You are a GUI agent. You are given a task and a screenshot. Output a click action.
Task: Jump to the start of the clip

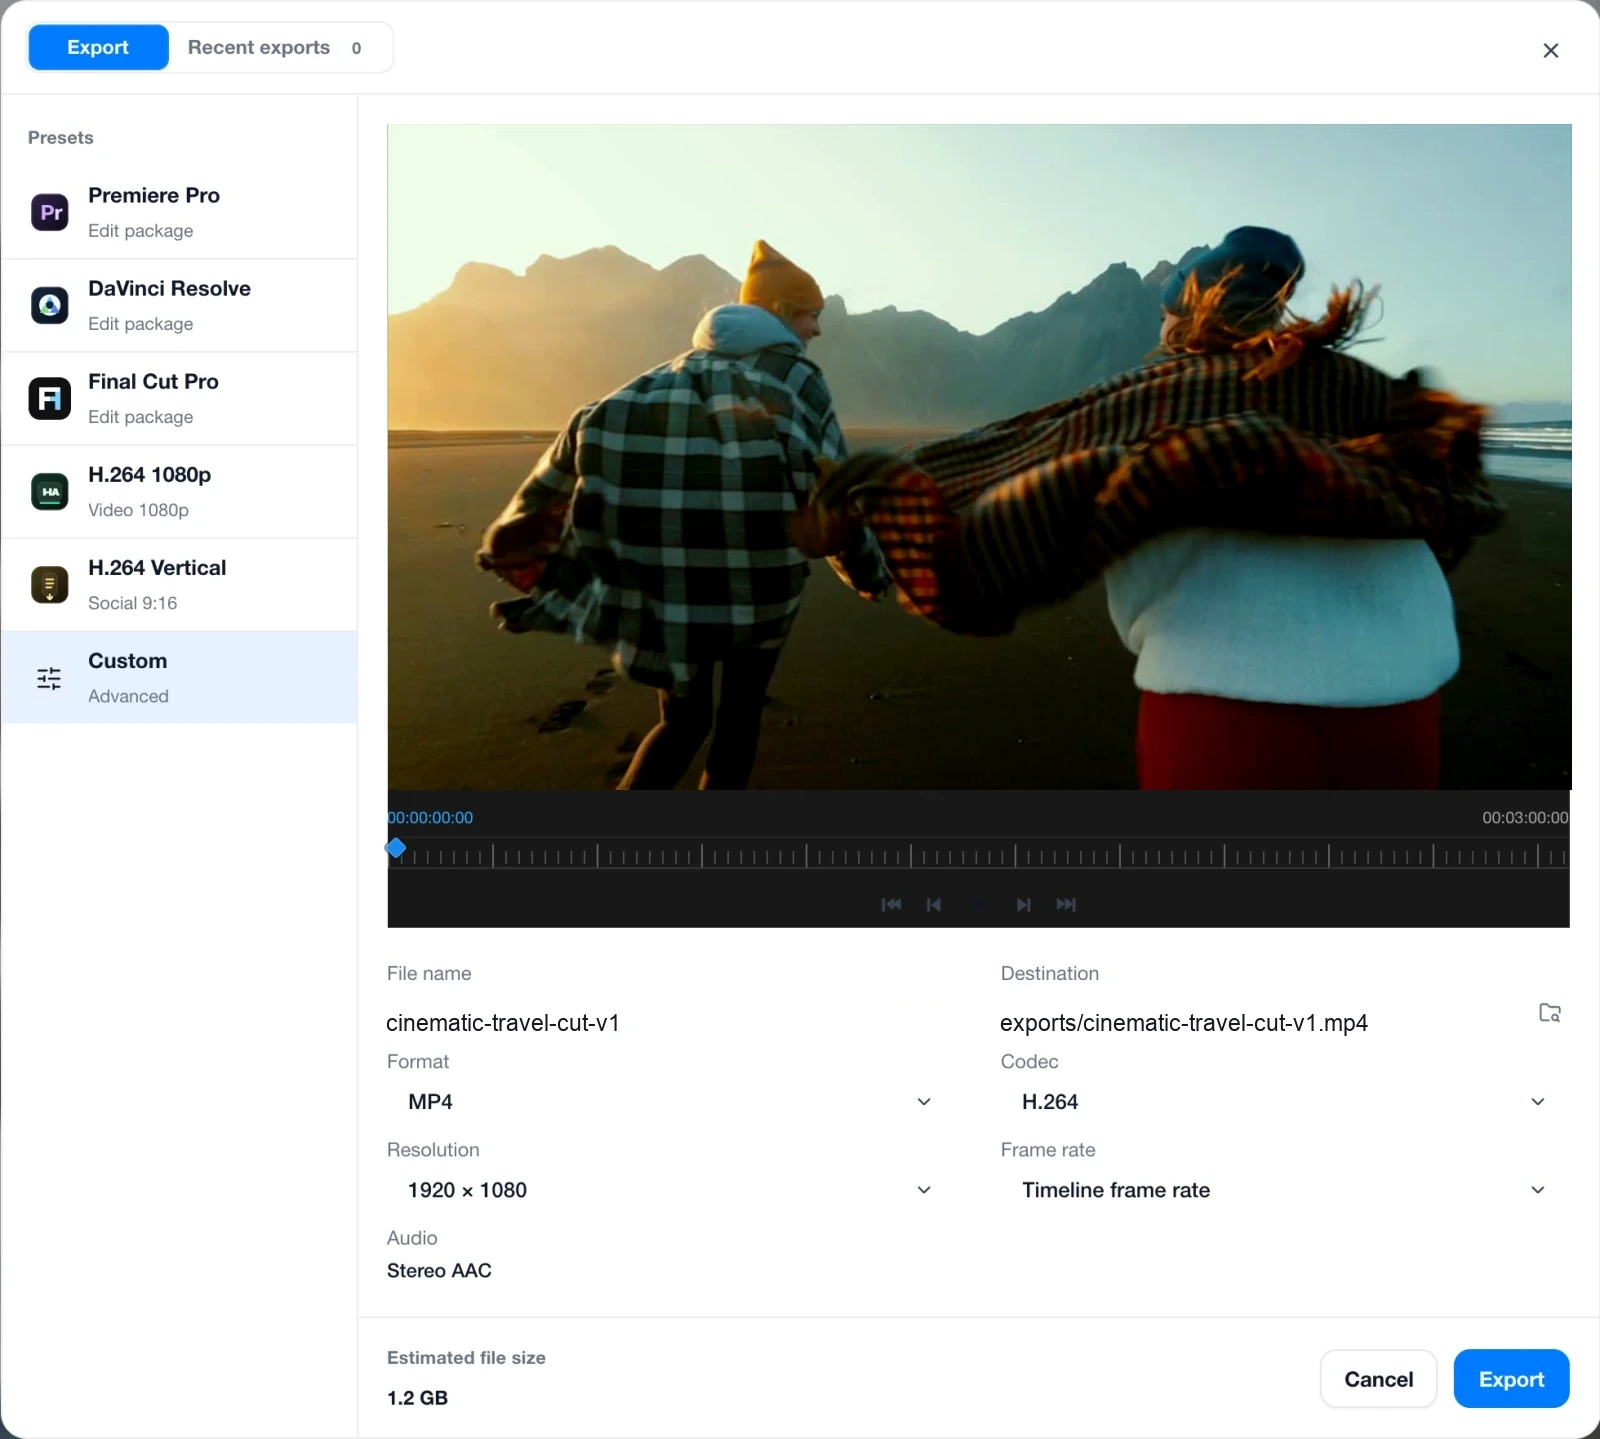pos(891,904)
